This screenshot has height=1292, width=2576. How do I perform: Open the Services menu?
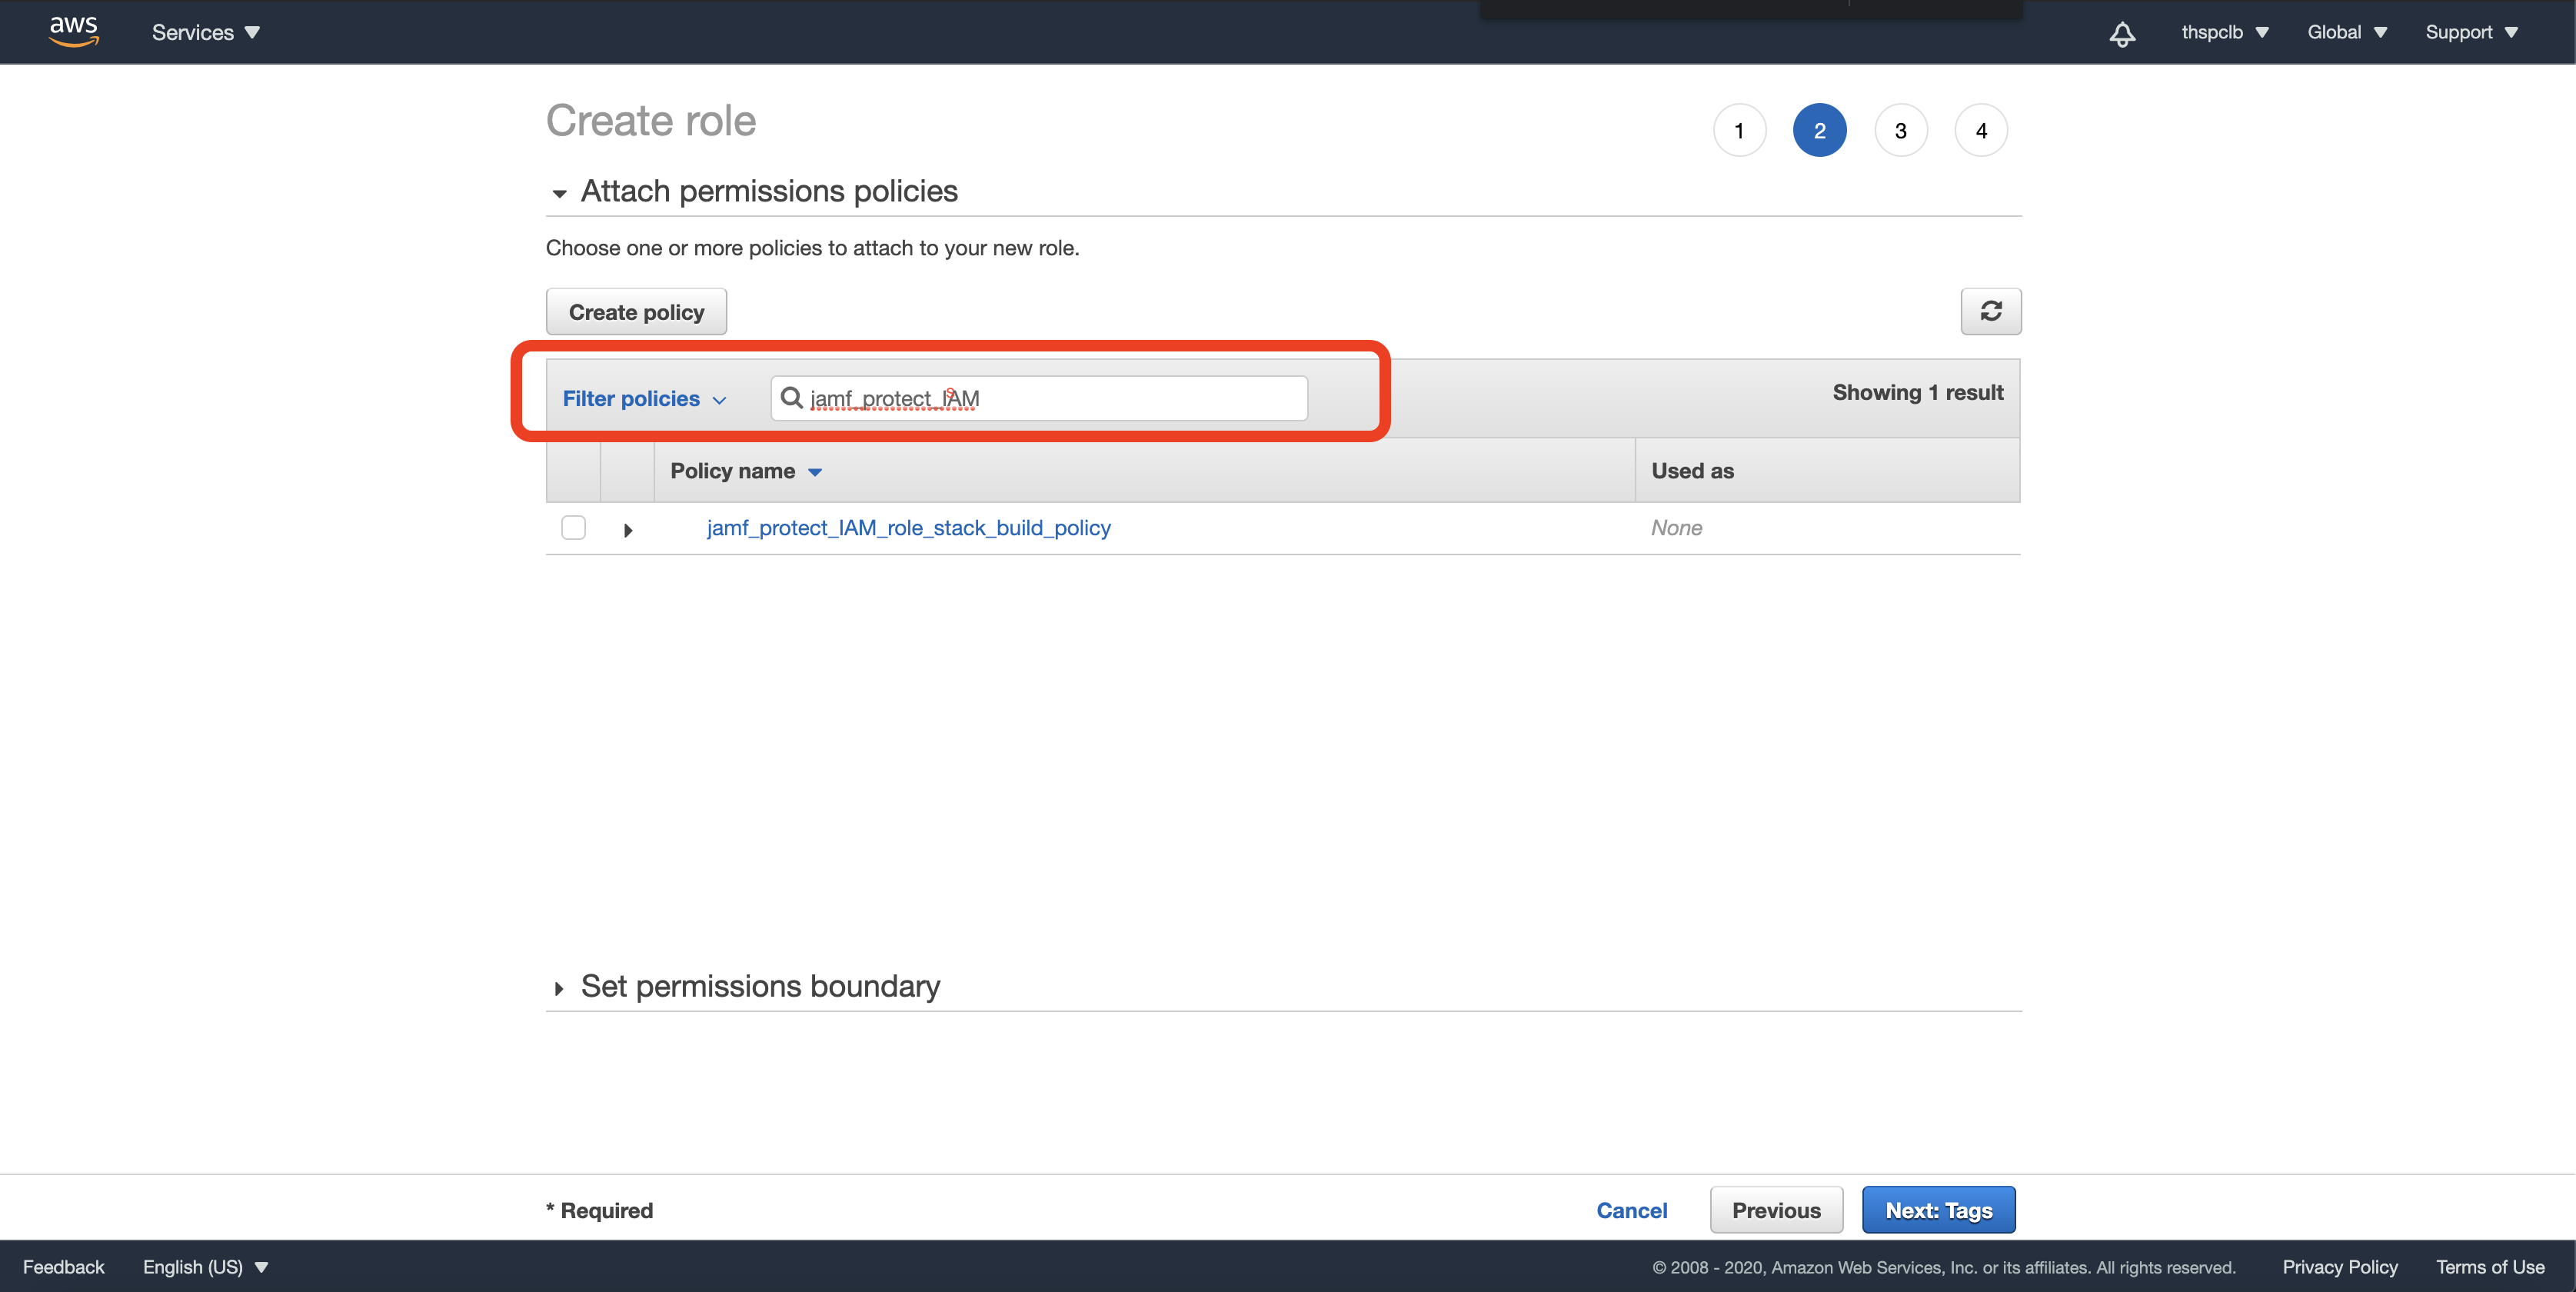point(206,32)
